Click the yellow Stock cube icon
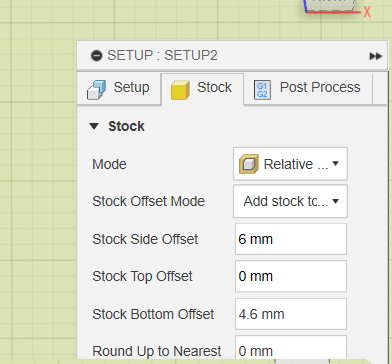The width and height of the screenshot is (392, 364). tap(180, 90)
